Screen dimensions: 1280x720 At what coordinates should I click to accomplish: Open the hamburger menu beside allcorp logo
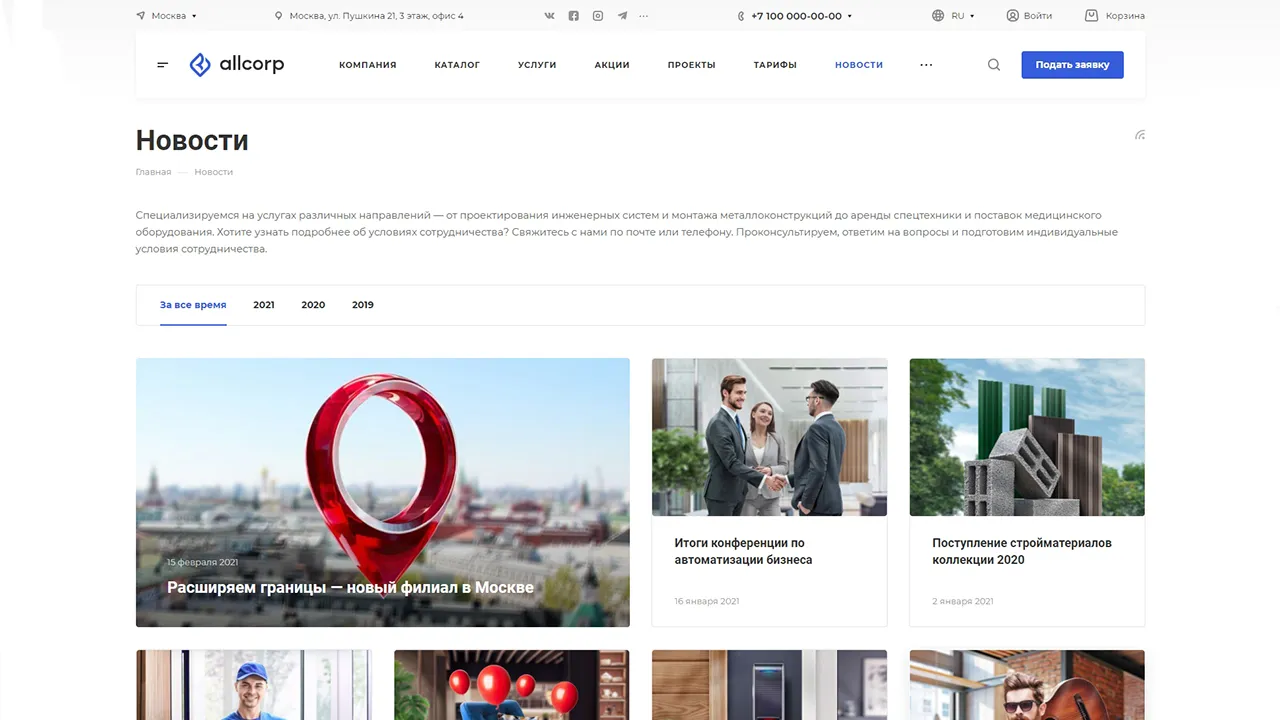[163, 65]
